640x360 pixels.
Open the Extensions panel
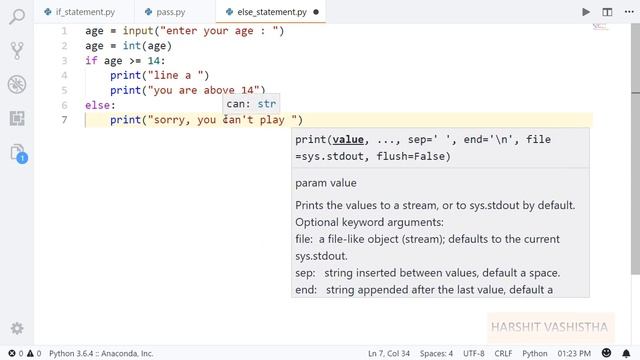17,118
